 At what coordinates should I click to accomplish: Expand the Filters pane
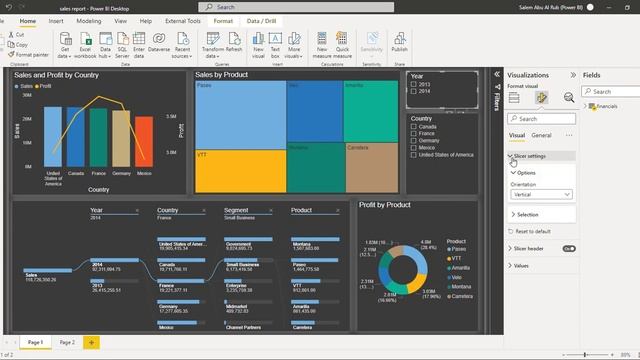point(497,74)
